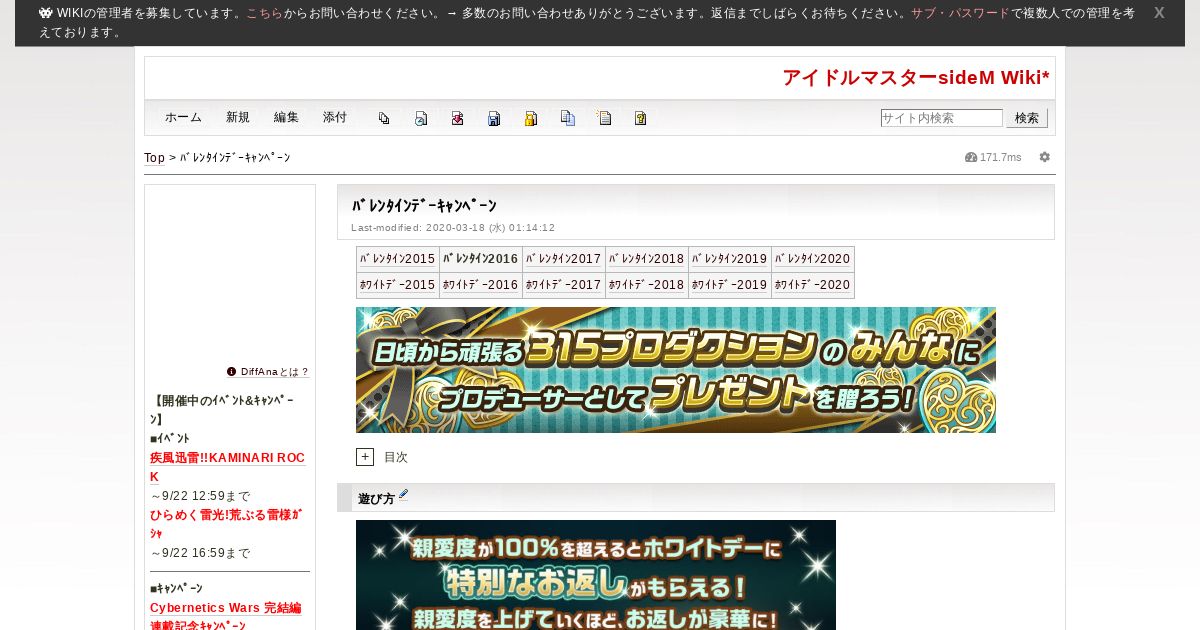
Task: Click the new page with star icon
Action: pyautogui.click(x=604, y=118)
